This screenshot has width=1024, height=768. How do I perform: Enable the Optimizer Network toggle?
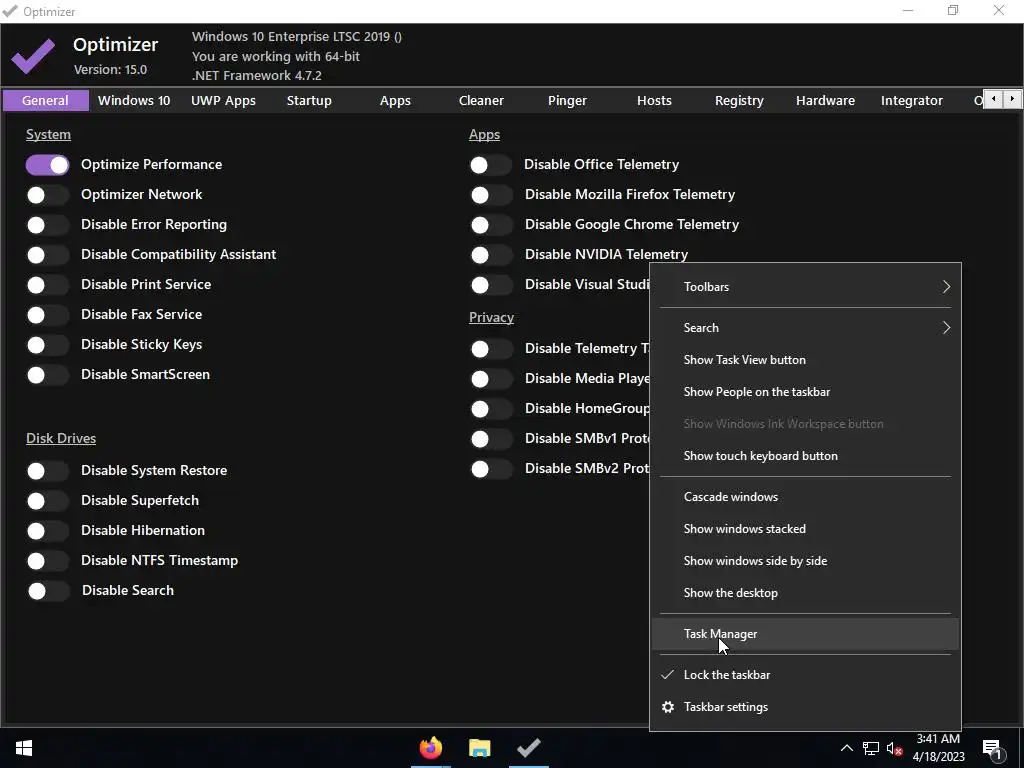pos(48,195)
